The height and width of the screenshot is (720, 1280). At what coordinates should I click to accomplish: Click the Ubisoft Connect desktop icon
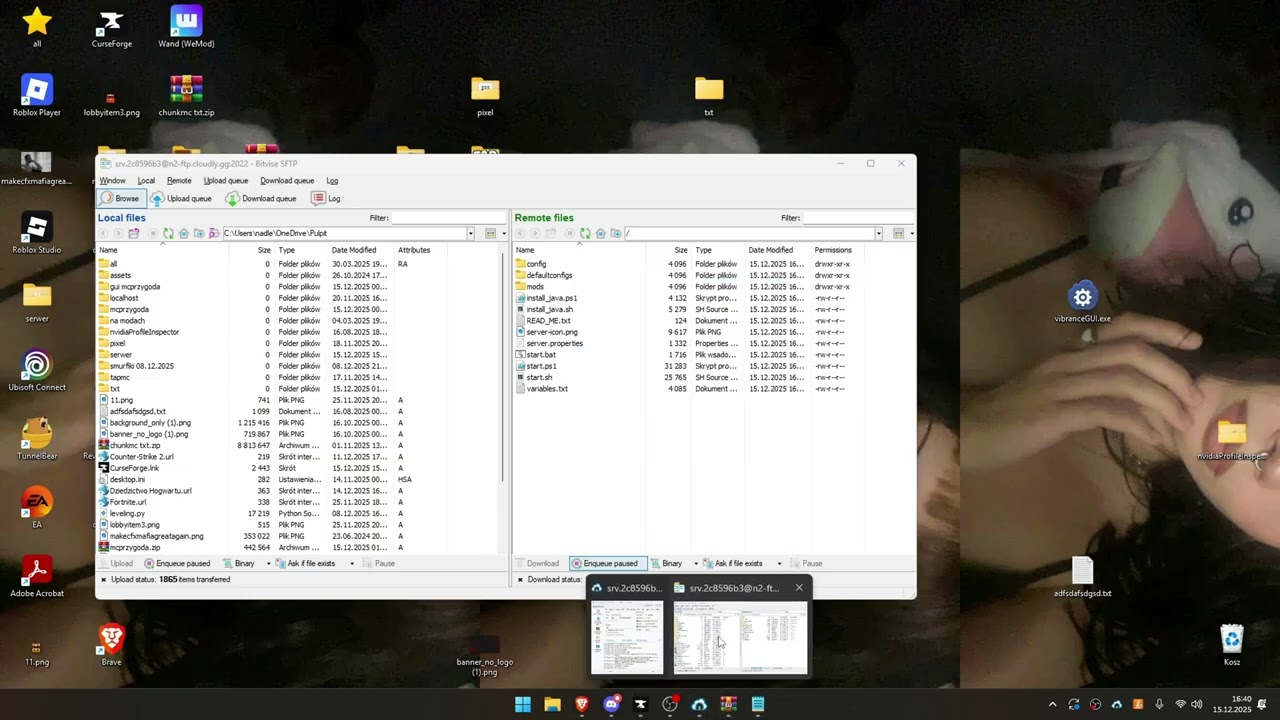(x=37, y=371)
